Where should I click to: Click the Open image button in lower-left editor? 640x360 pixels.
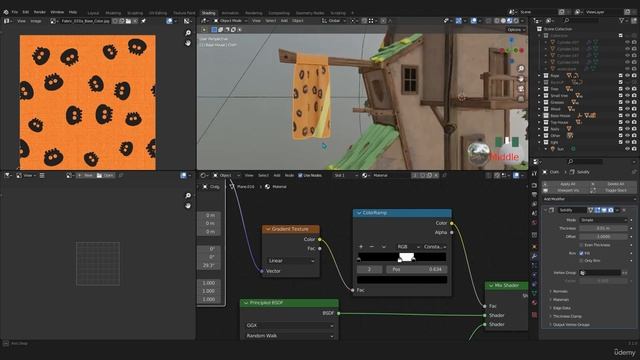point(105,175)
